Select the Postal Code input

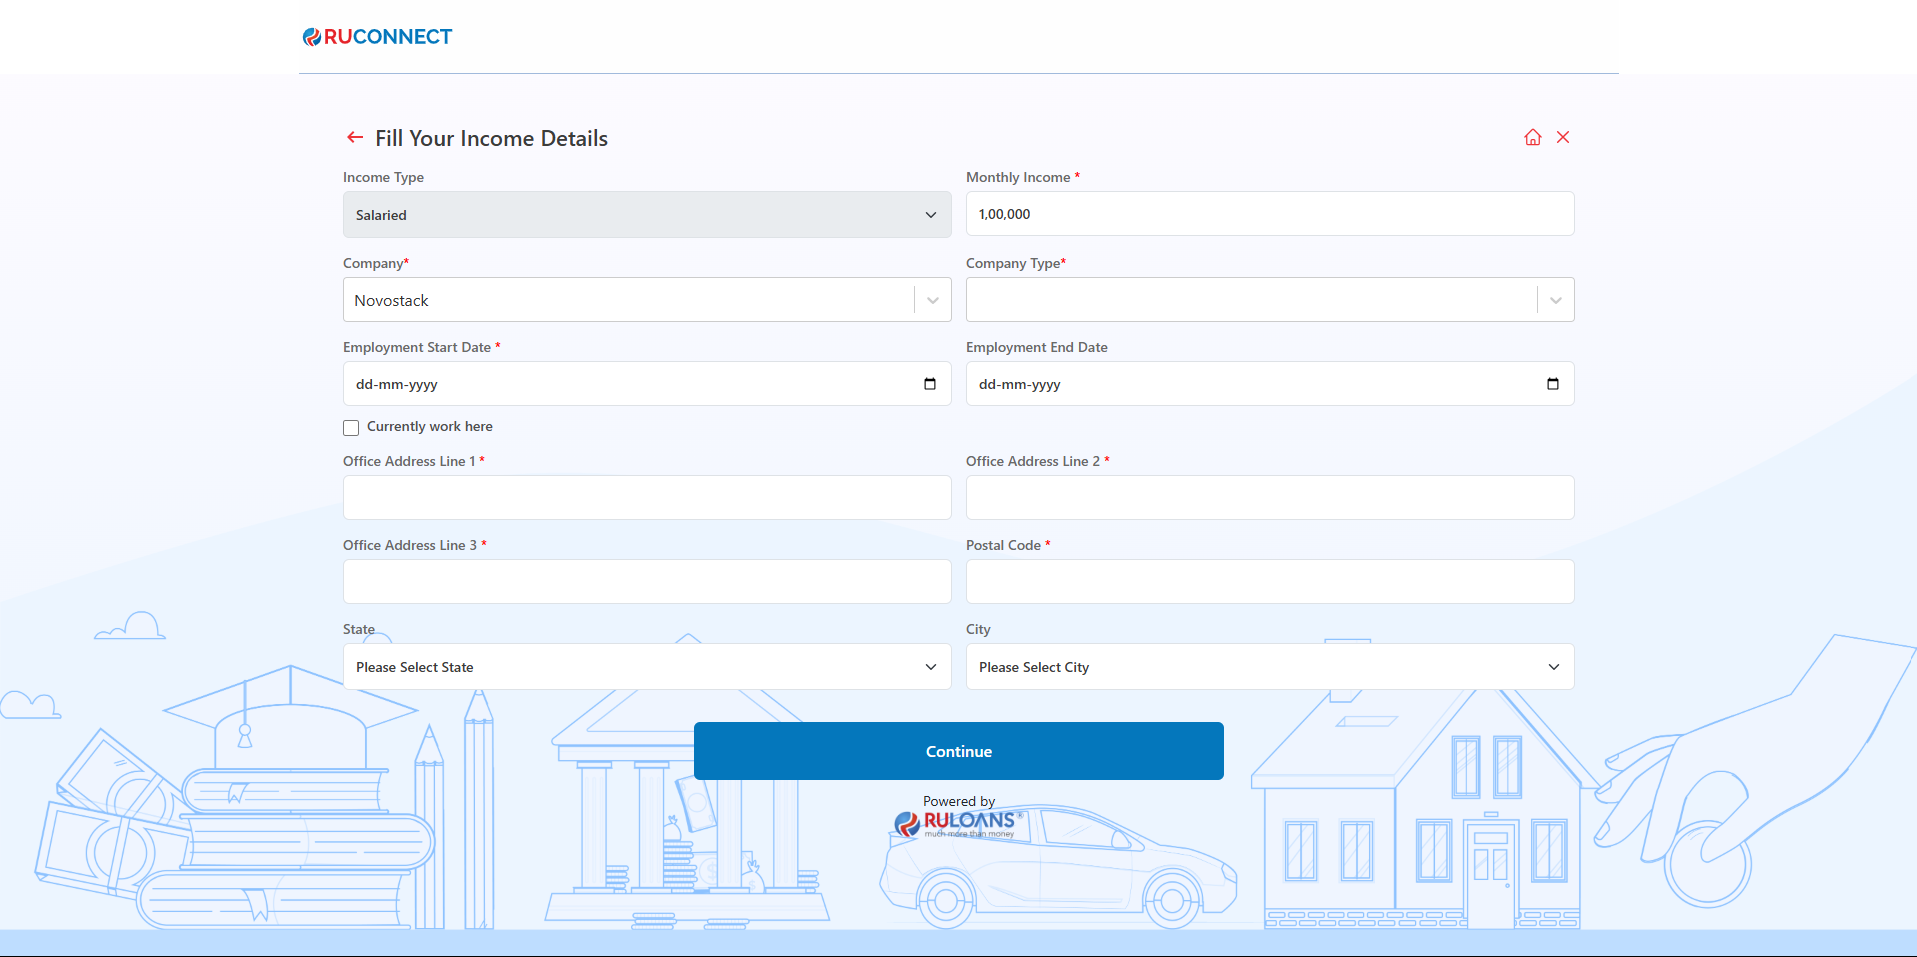[1269, 582]
